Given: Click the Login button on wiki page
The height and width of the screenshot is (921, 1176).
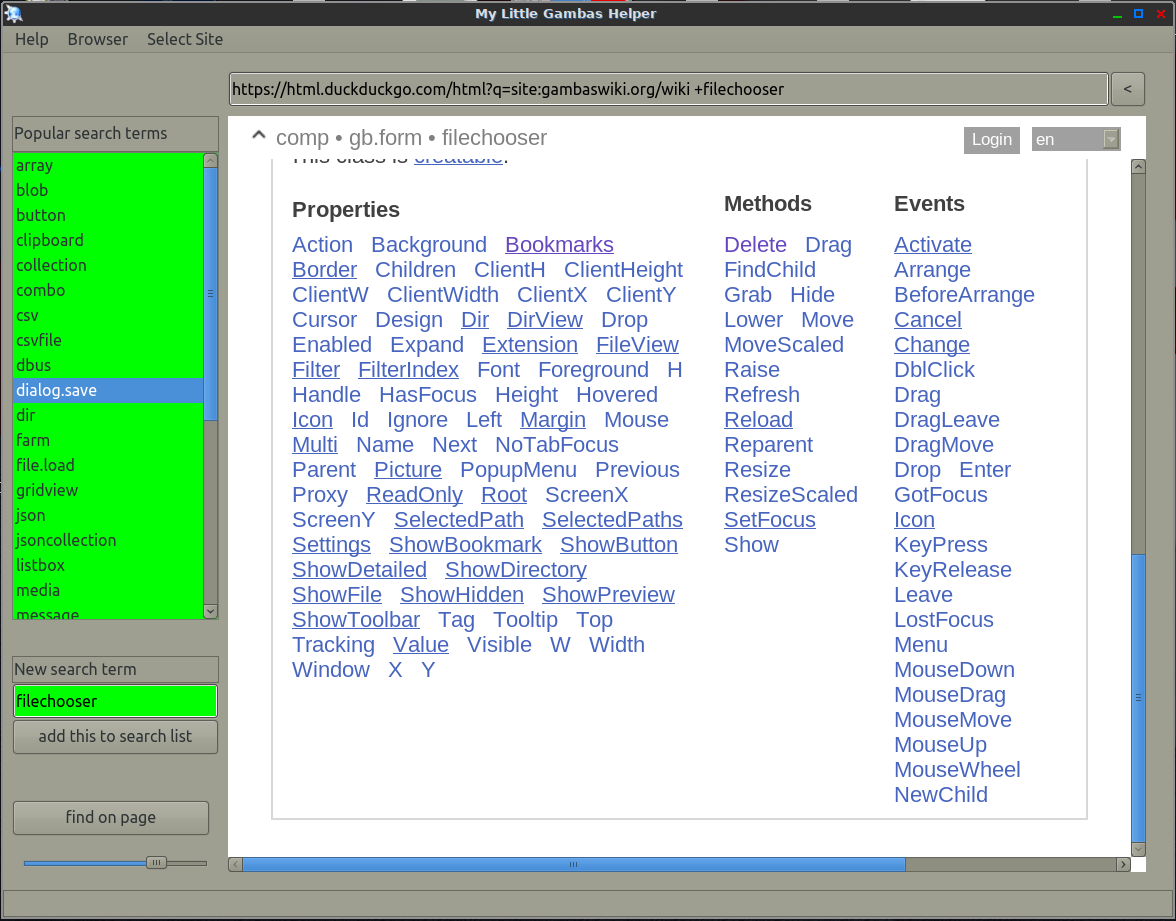Looking at the screenshot, I should [x=991, y=140].
